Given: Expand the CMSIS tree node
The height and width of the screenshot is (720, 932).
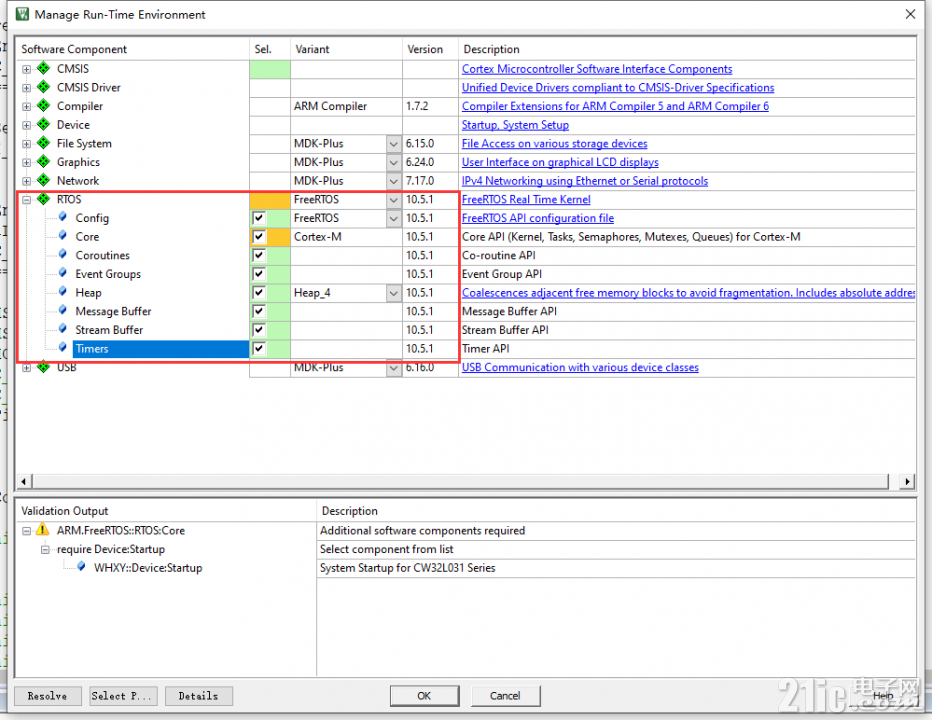Looking at the screenshot, I should coord(27,69).
